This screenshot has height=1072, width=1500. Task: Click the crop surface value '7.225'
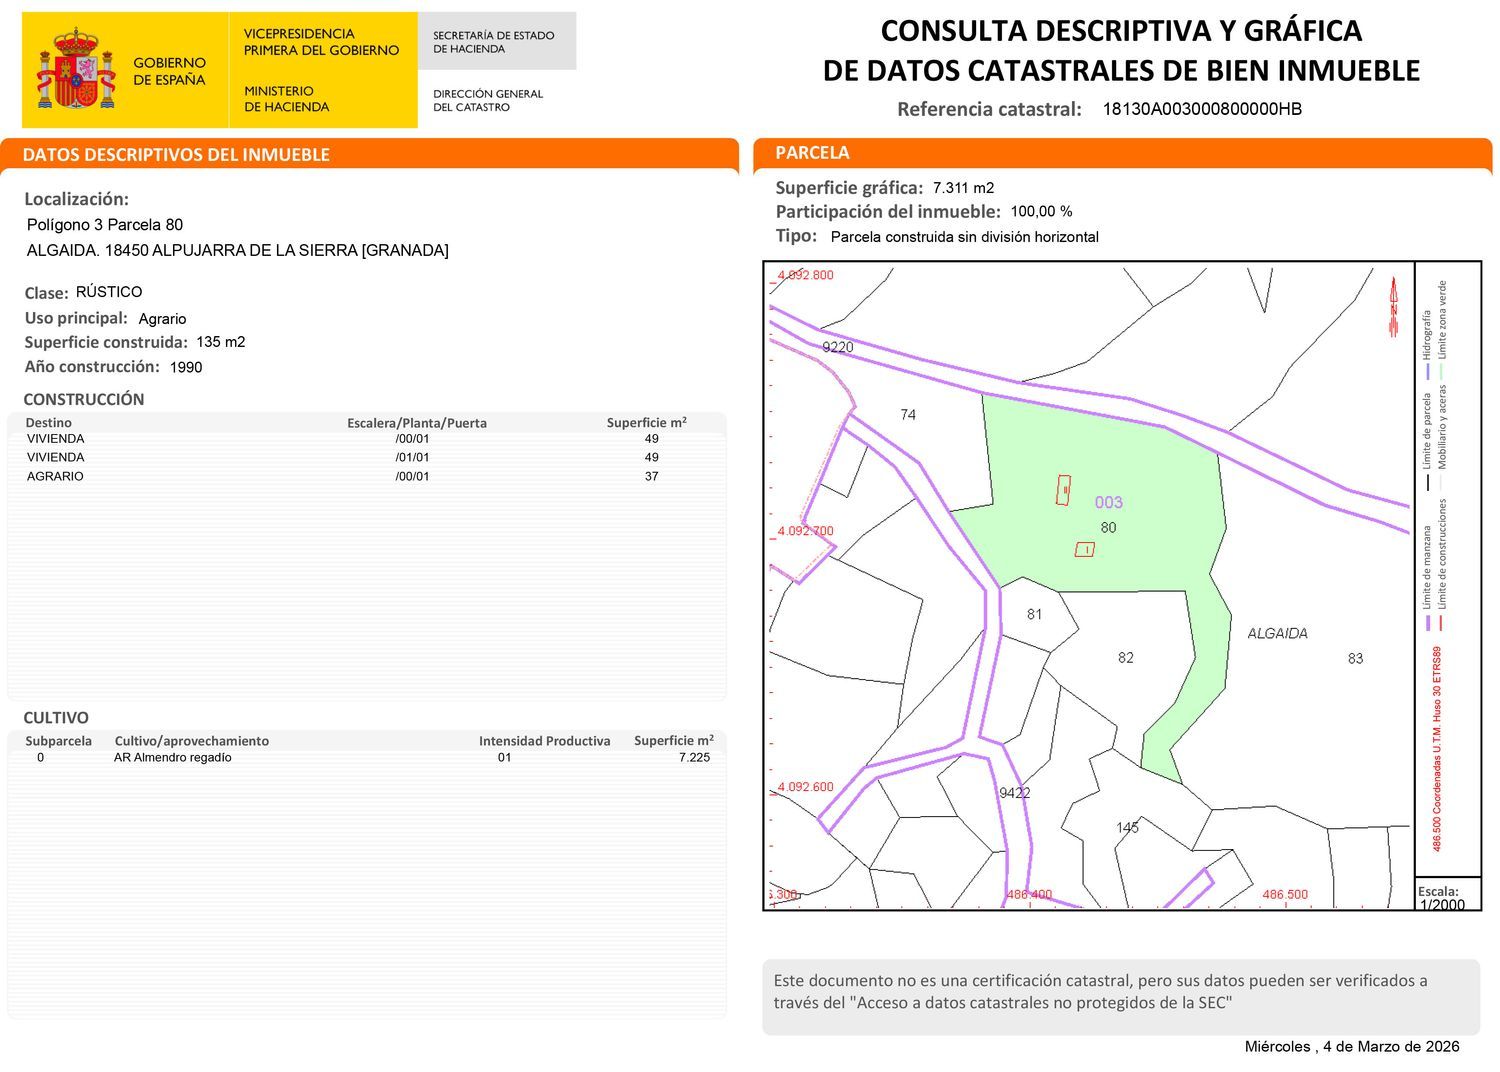[694, 758]
